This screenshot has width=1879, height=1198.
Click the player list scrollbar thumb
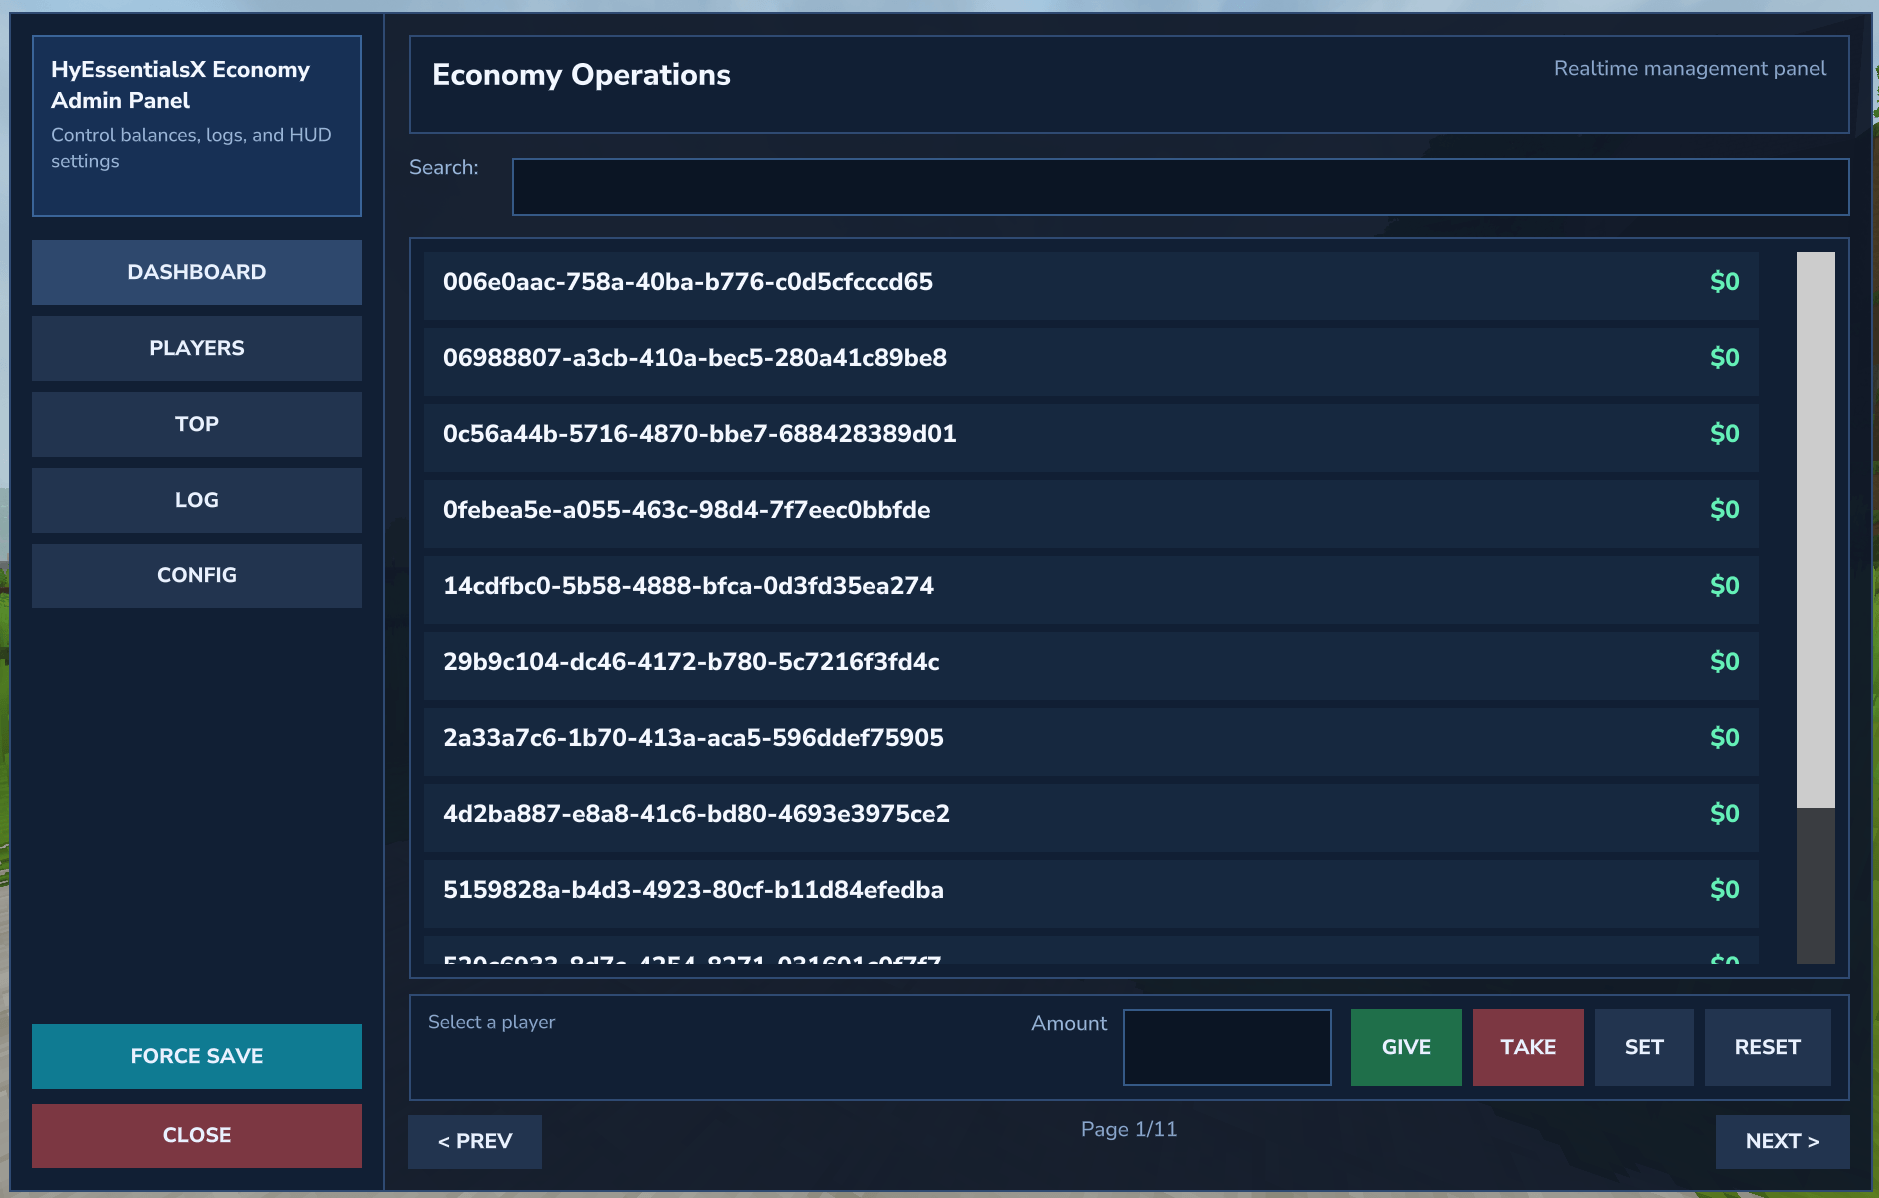(x=1815, y=530)
